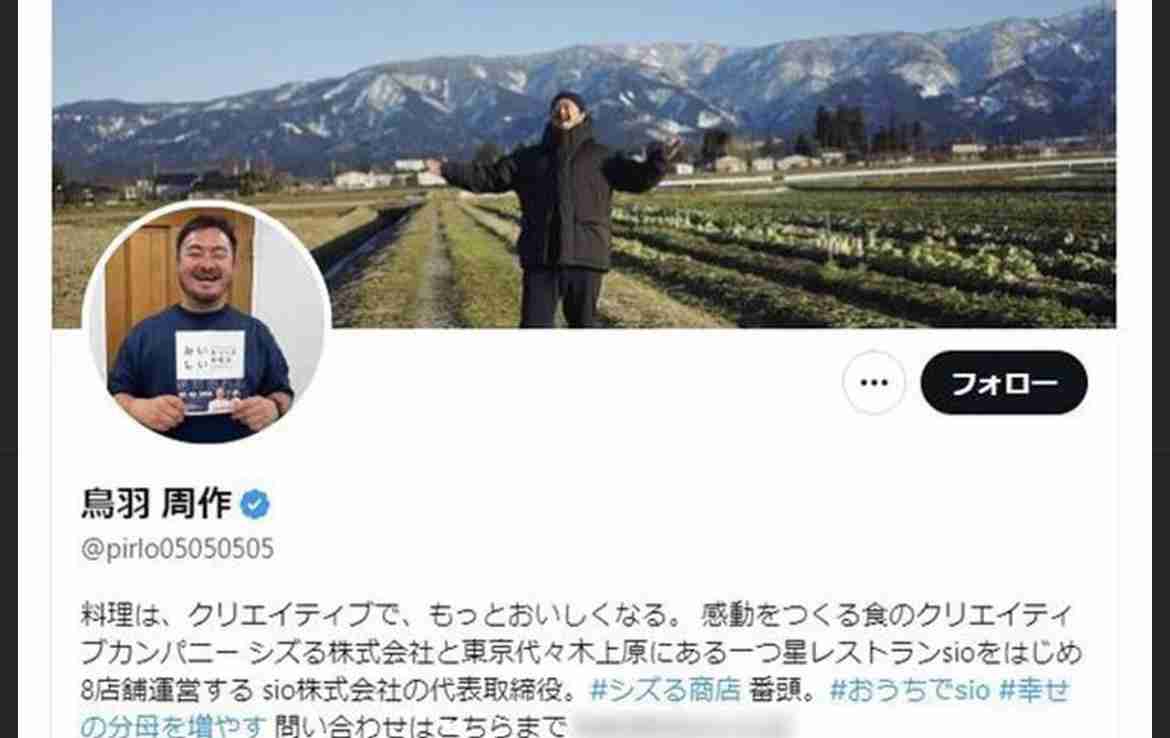Image resolution: width=1170 pixels, height=738 pixels.
Task: Open the header banner photo of the field
Action: coord(584,163)
